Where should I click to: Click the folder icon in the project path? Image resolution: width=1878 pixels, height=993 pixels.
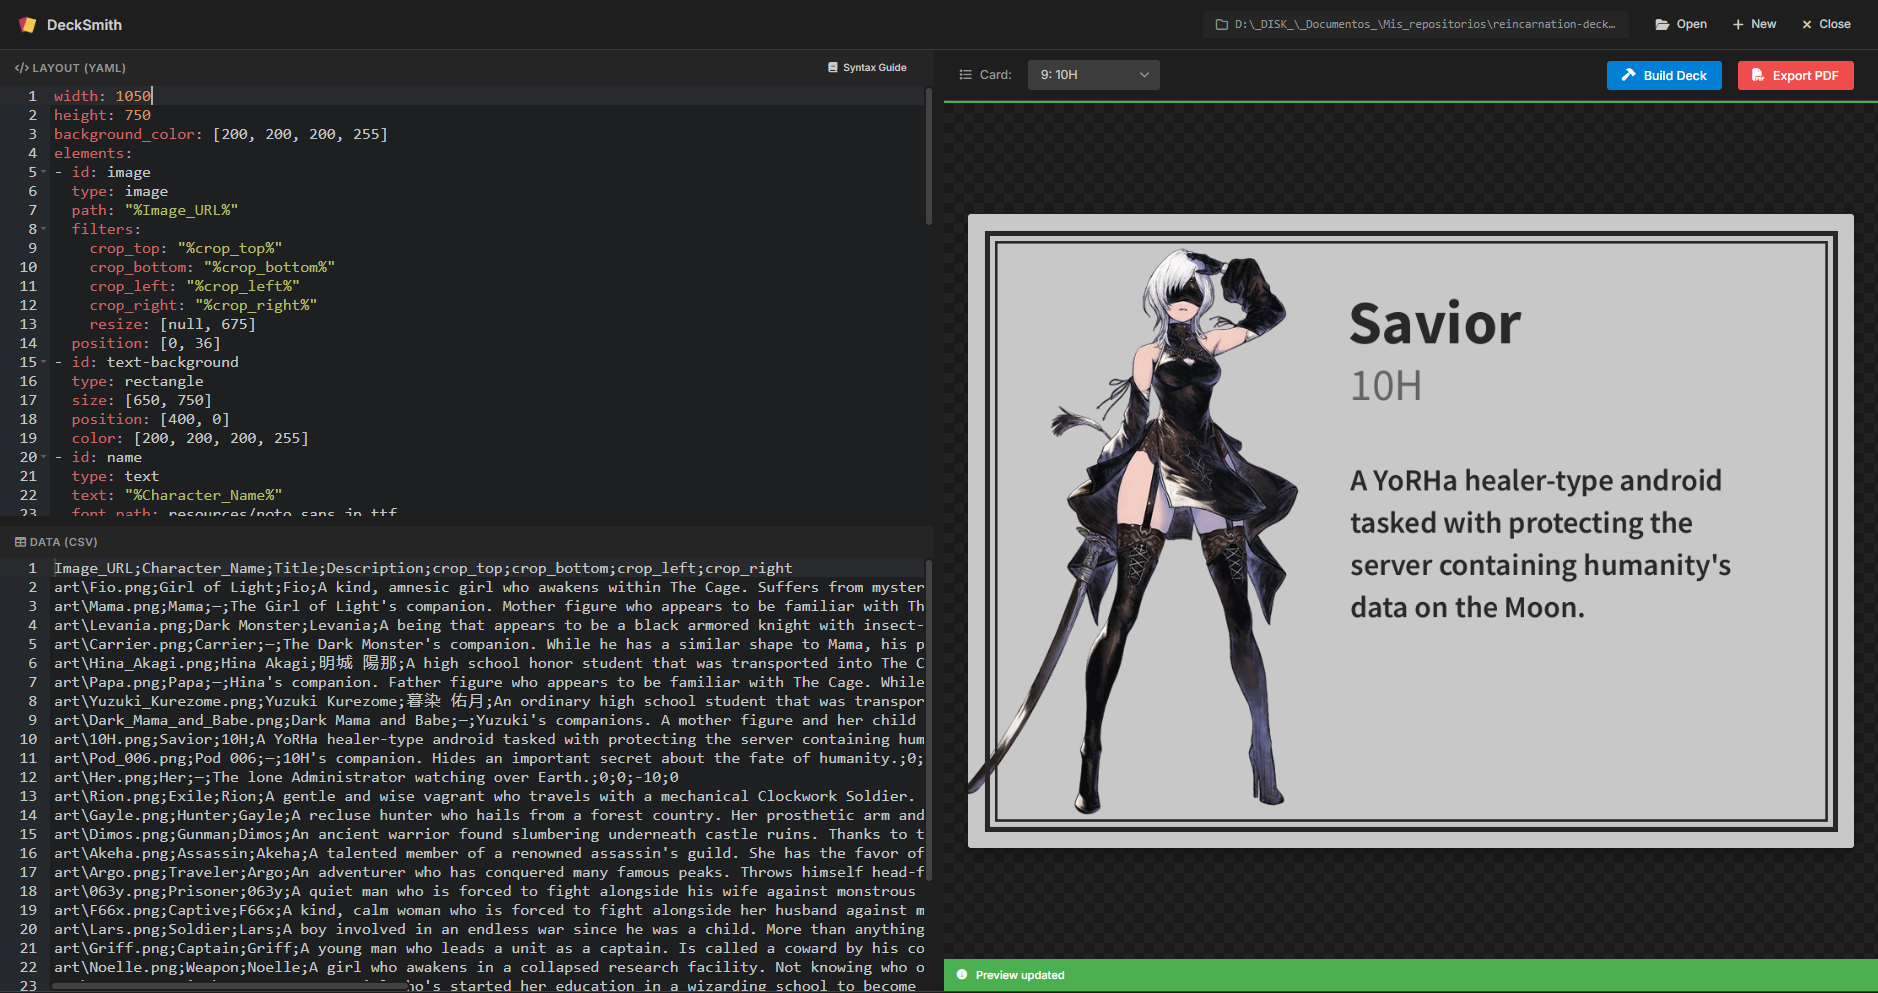point(1222,23)
